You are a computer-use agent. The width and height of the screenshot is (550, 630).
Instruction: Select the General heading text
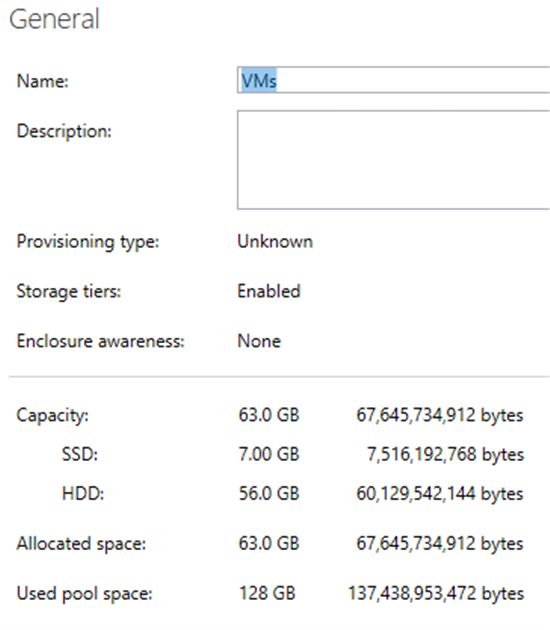click(x=54, y=19)
